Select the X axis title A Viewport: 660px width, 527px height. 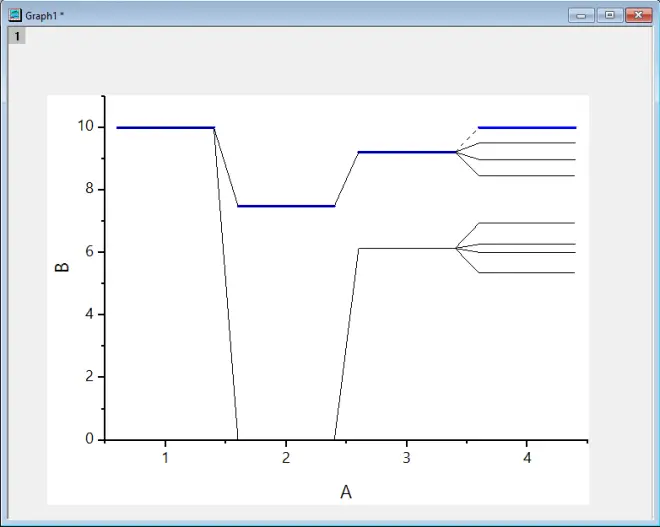click(x=346, y=492)
